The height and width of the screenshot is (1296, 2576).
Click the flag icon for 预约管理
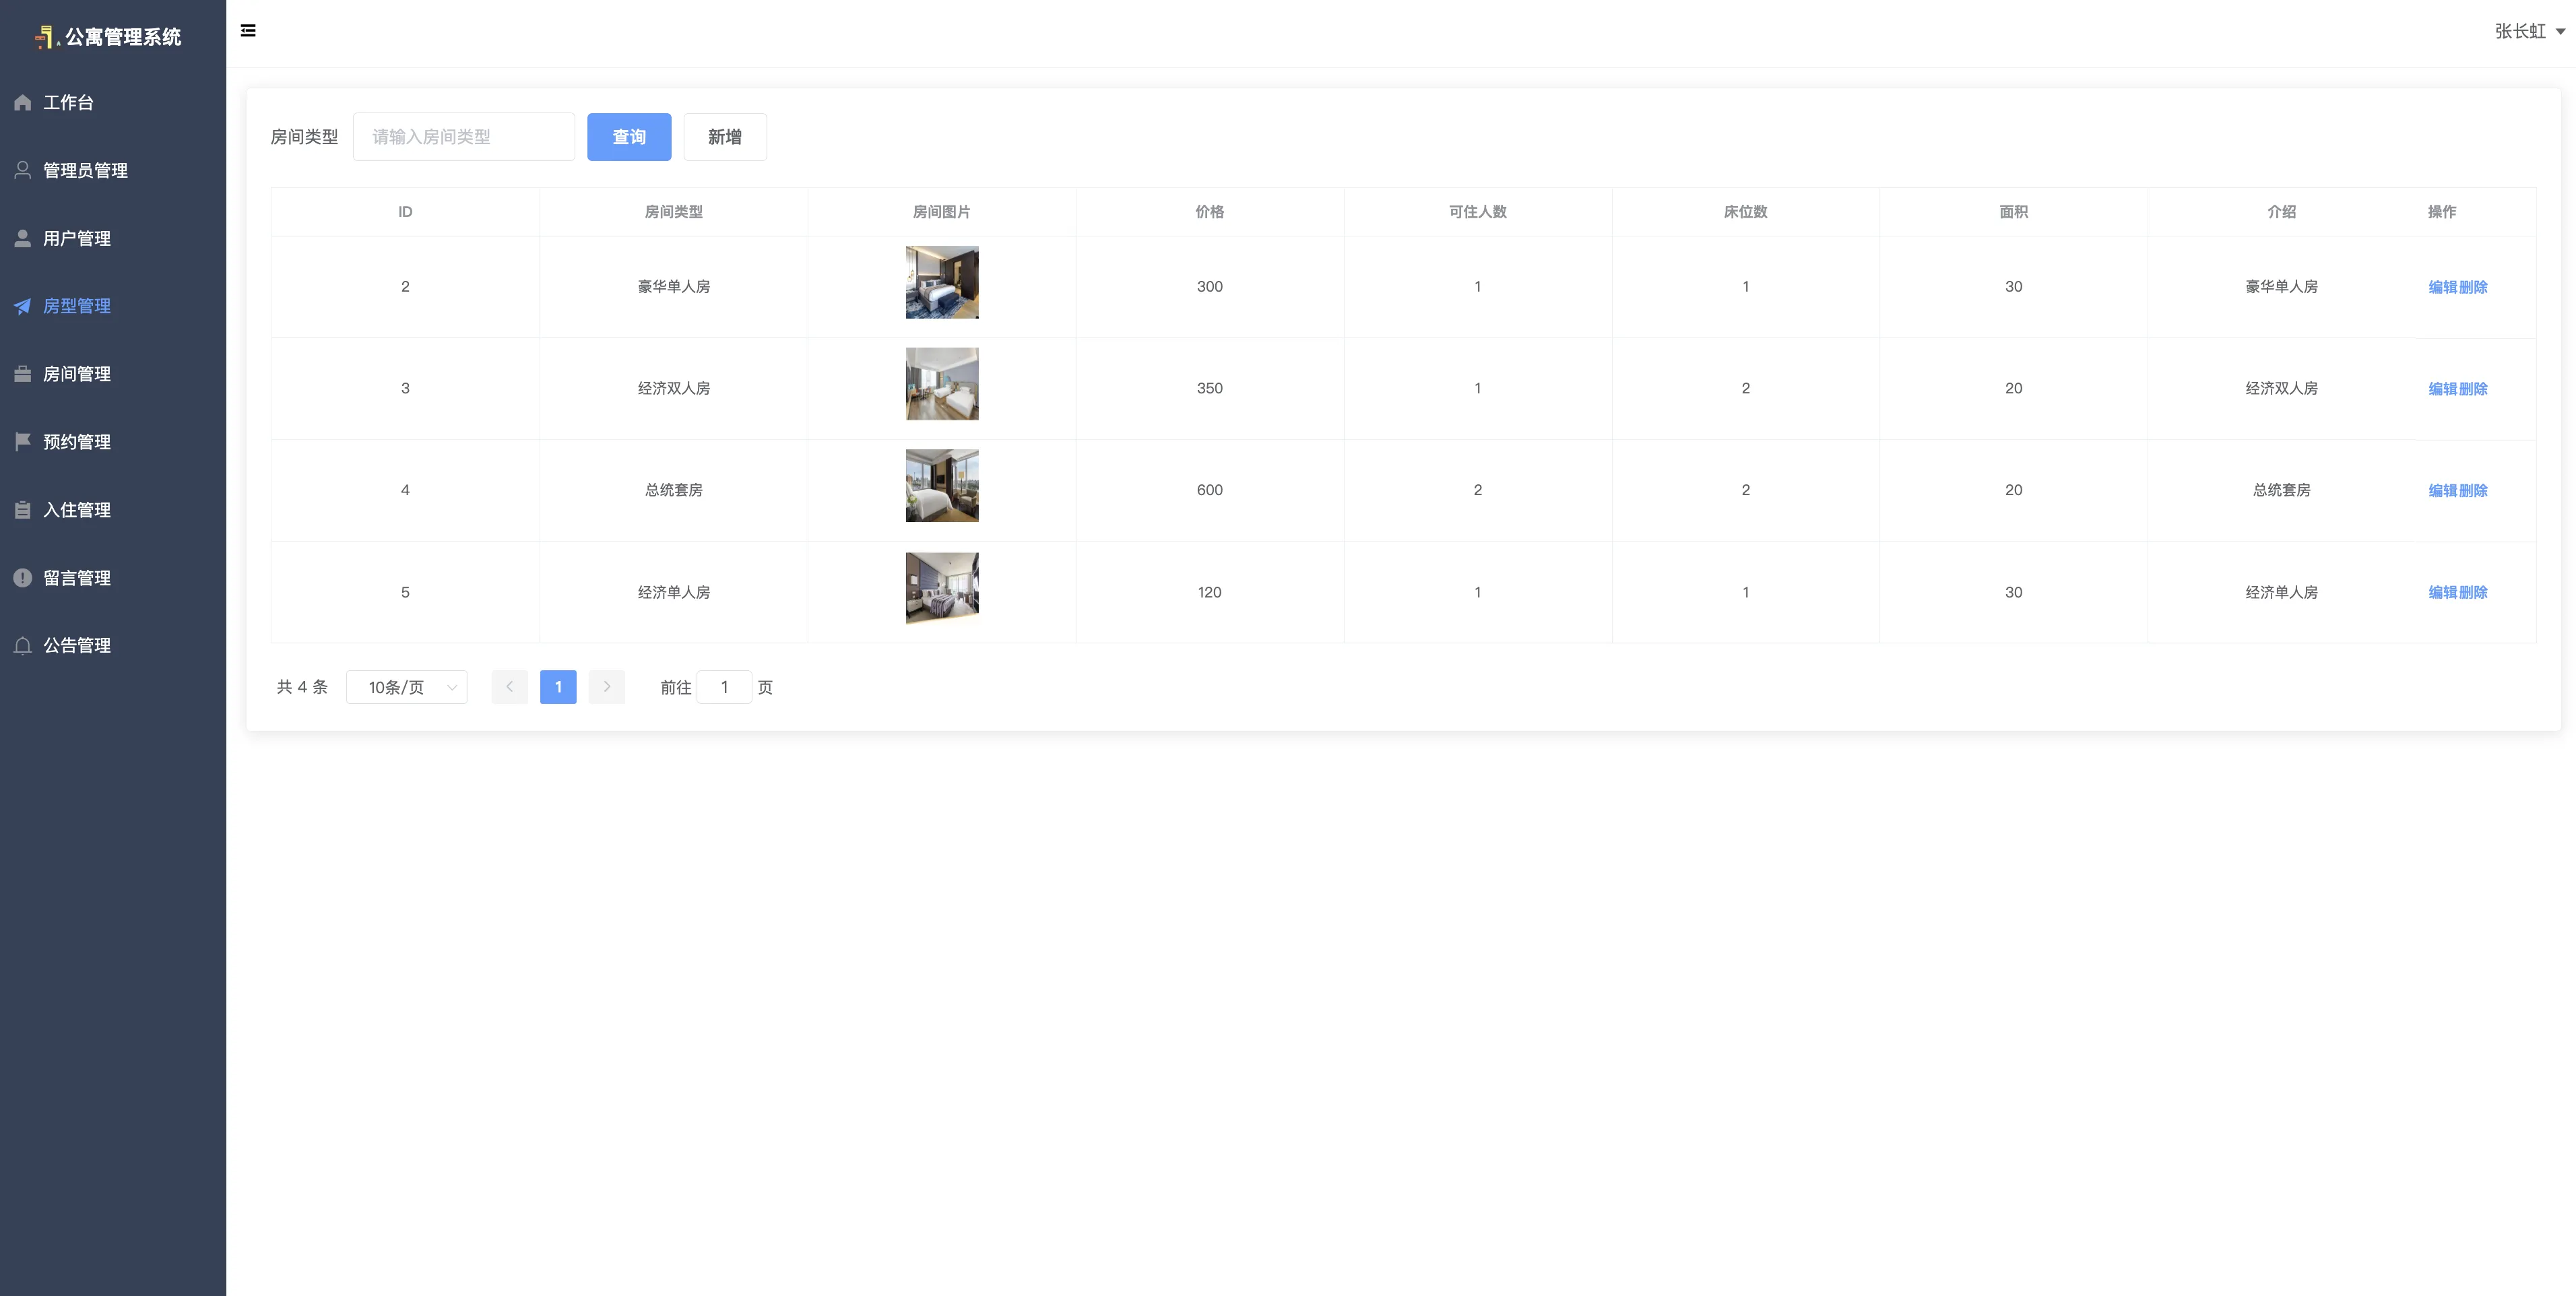coord(23,441)
